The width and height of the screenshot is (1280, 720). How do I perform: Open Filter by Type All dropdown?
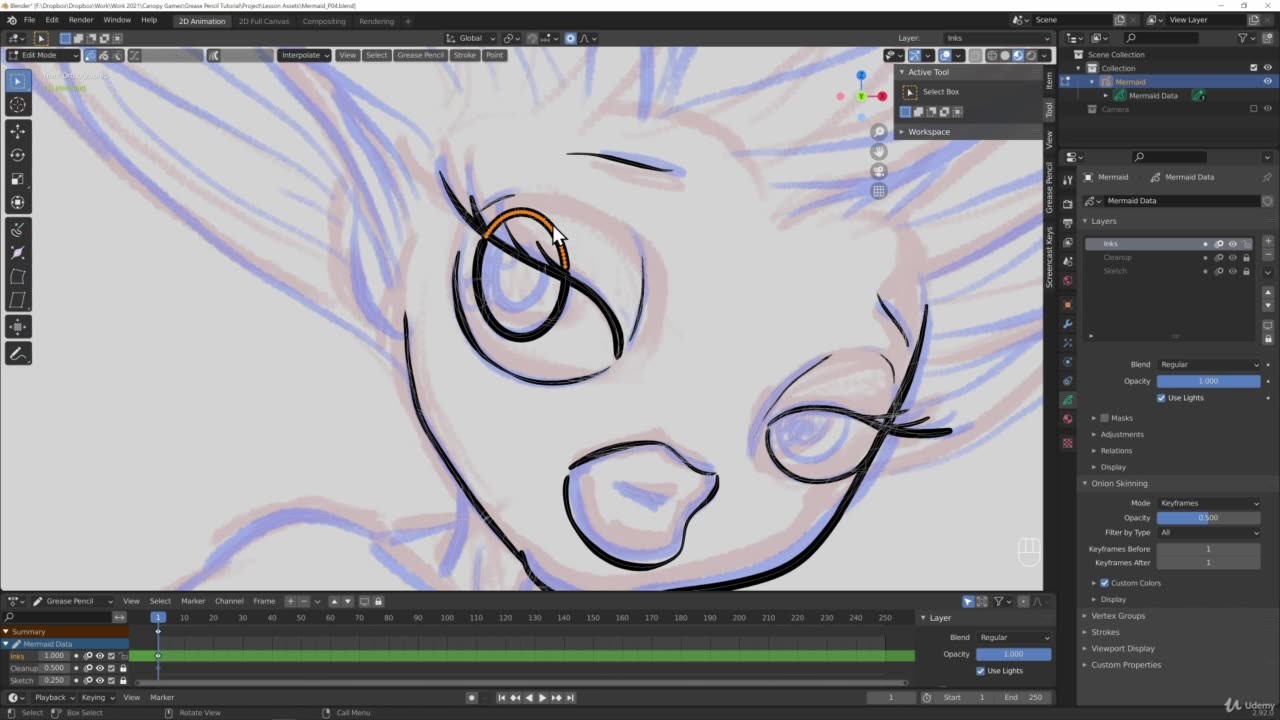click(1209, 532)
